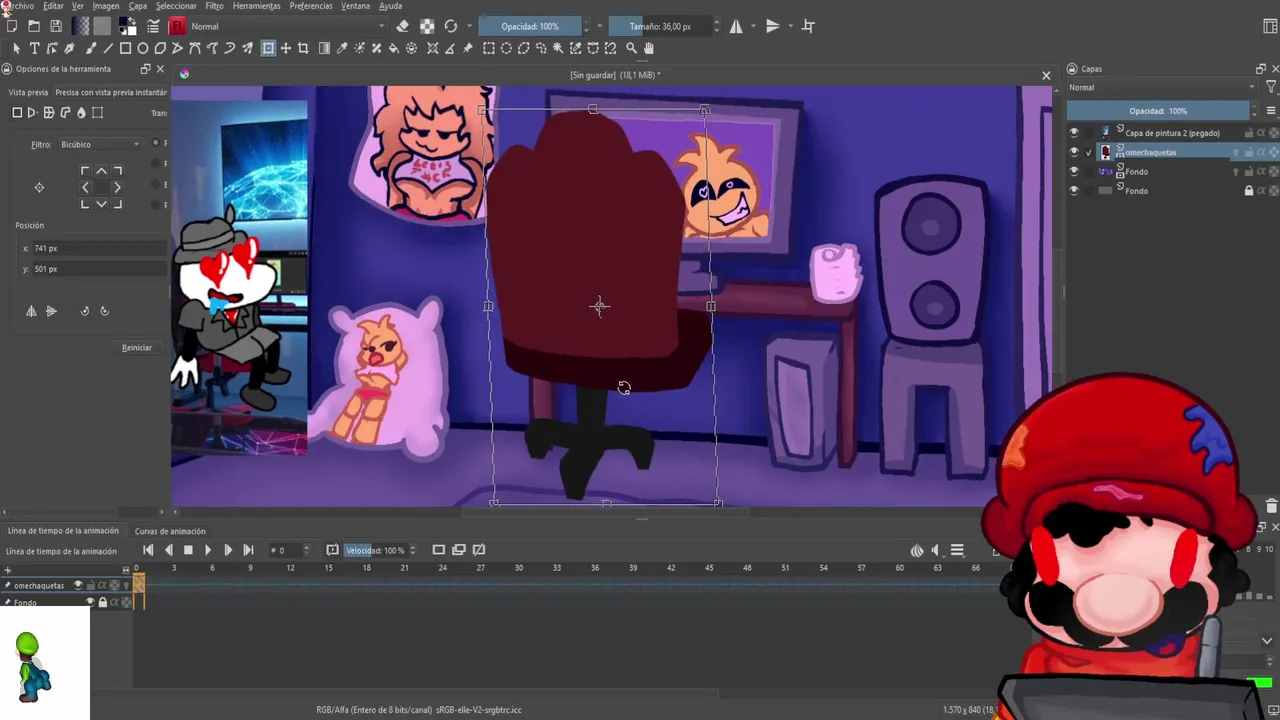Screen dimensions: 1280x720
Task: Flip selection horizontally in tool options
Action: pyautogui.click(x=31, y=311)
